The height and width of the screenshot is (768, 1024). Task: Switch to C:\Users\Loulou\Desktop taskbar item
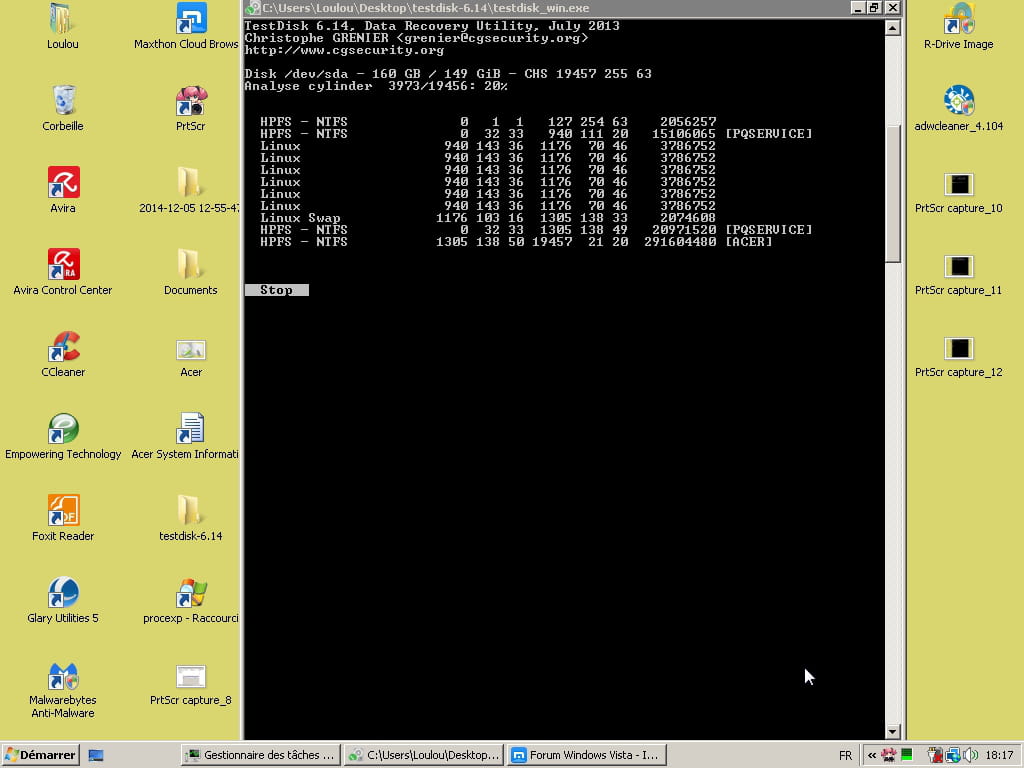tap(424, 755)
